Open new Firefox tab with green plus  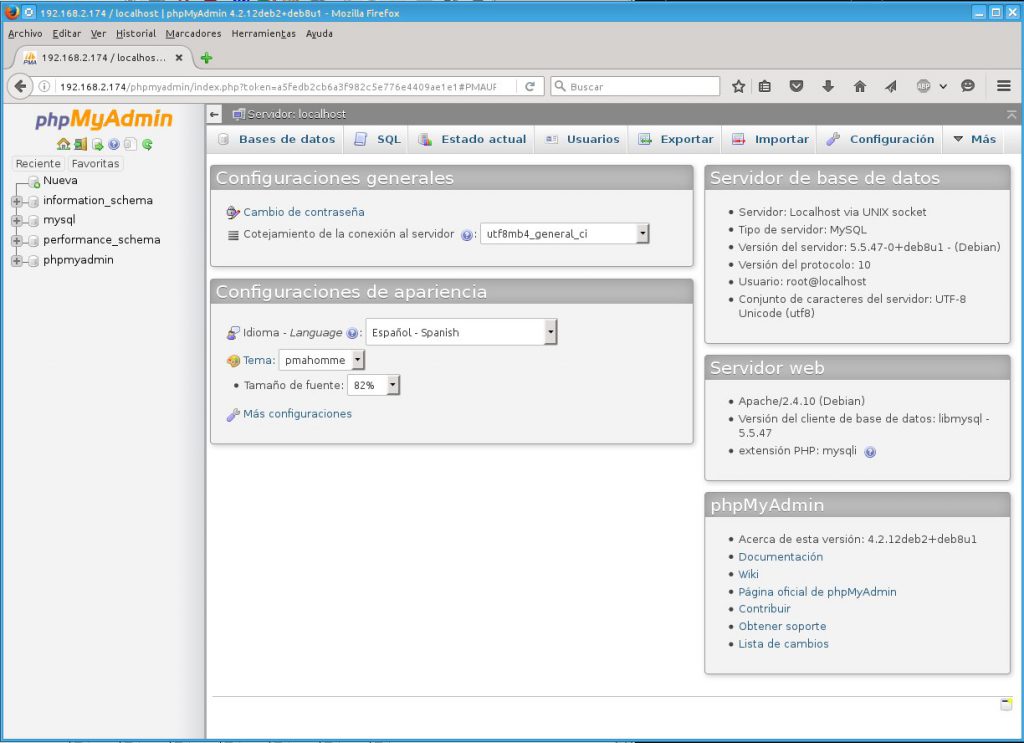206,58
